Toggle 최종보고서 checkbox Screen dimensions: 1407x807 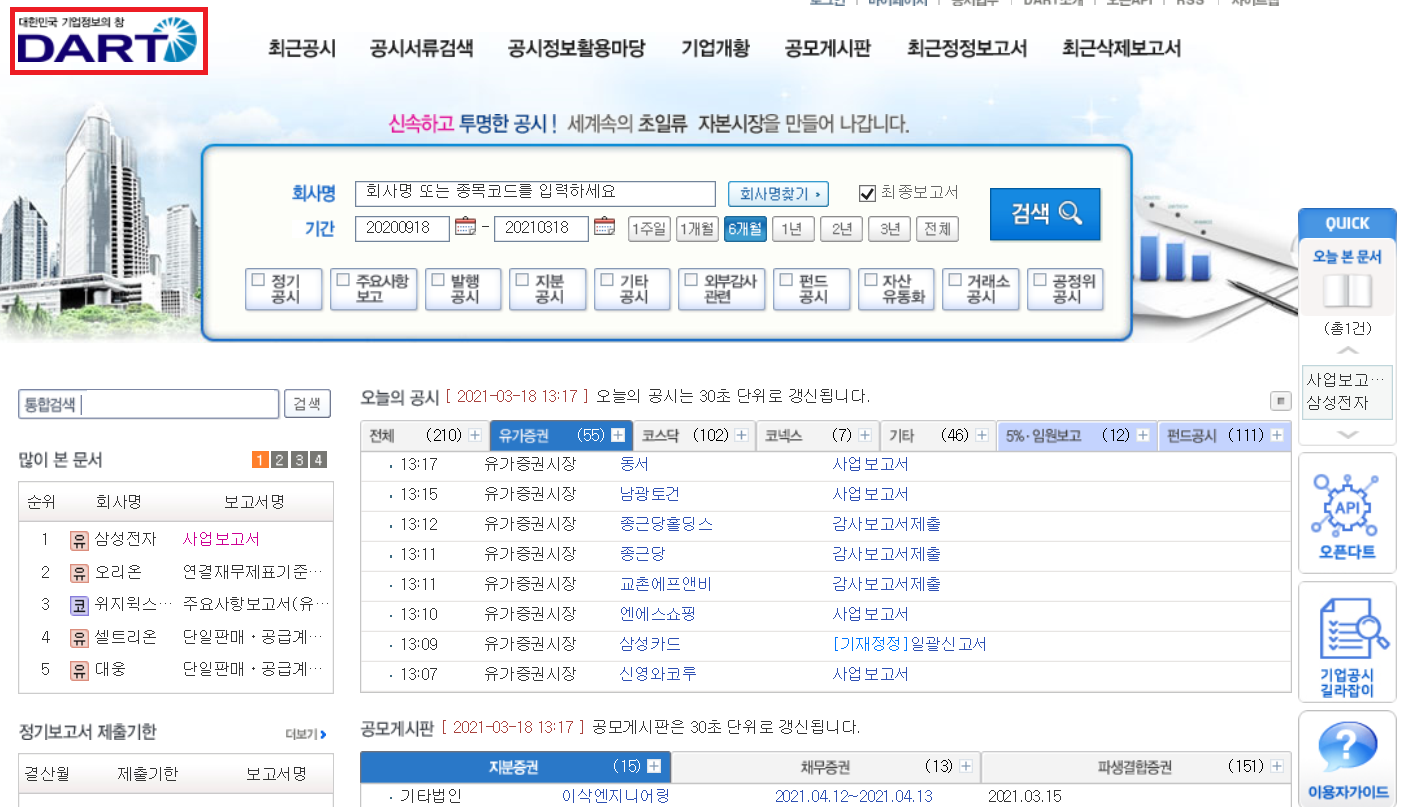(x=867, y=193)
